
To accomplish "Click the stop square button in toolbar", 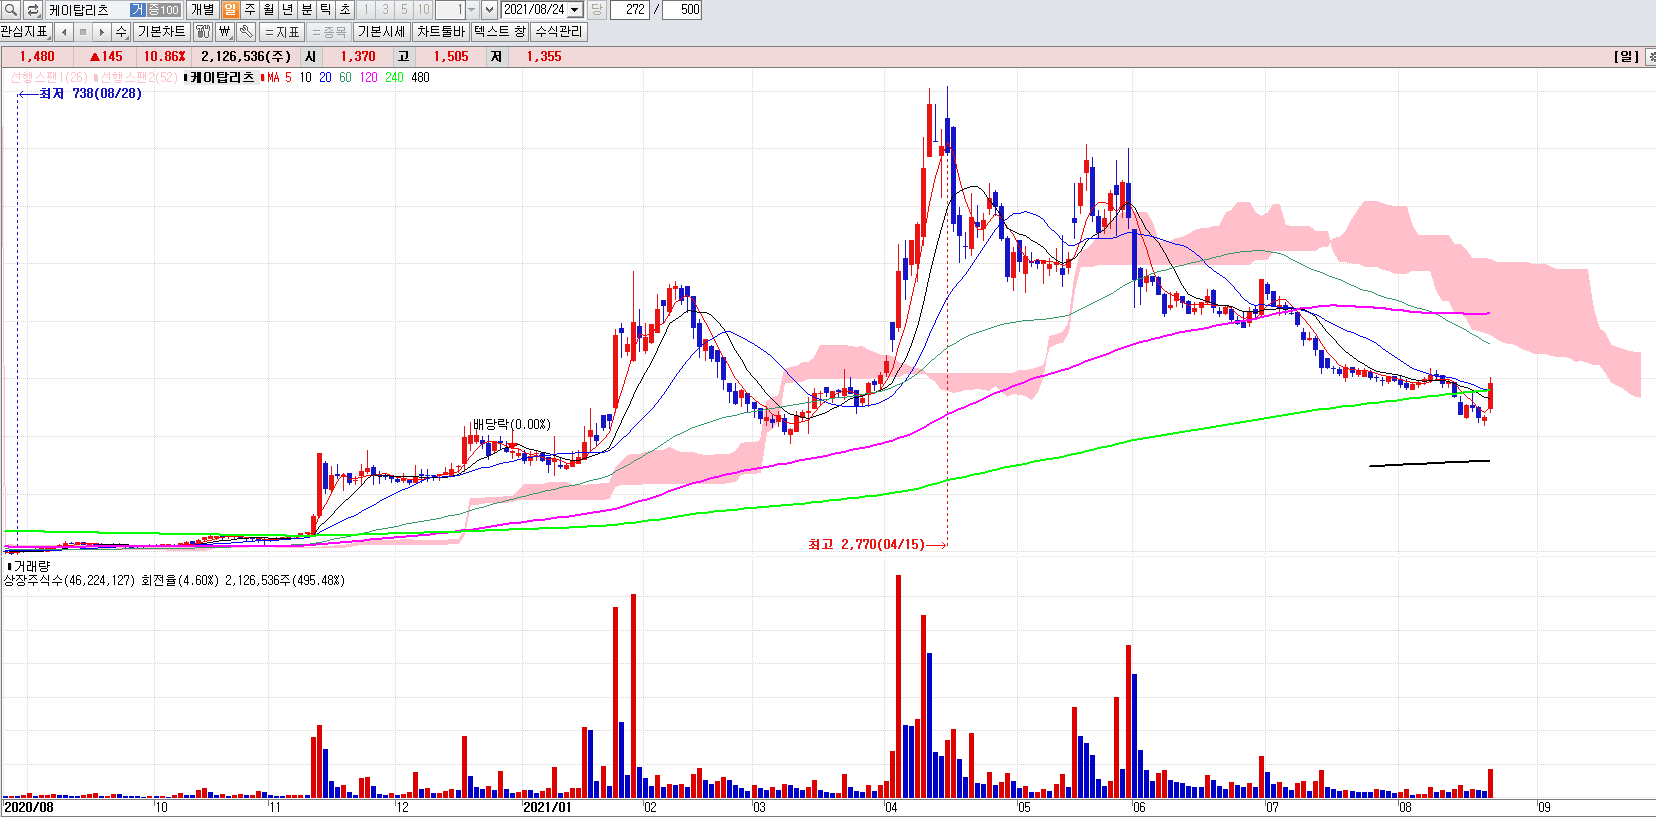I will click(83, 32).
